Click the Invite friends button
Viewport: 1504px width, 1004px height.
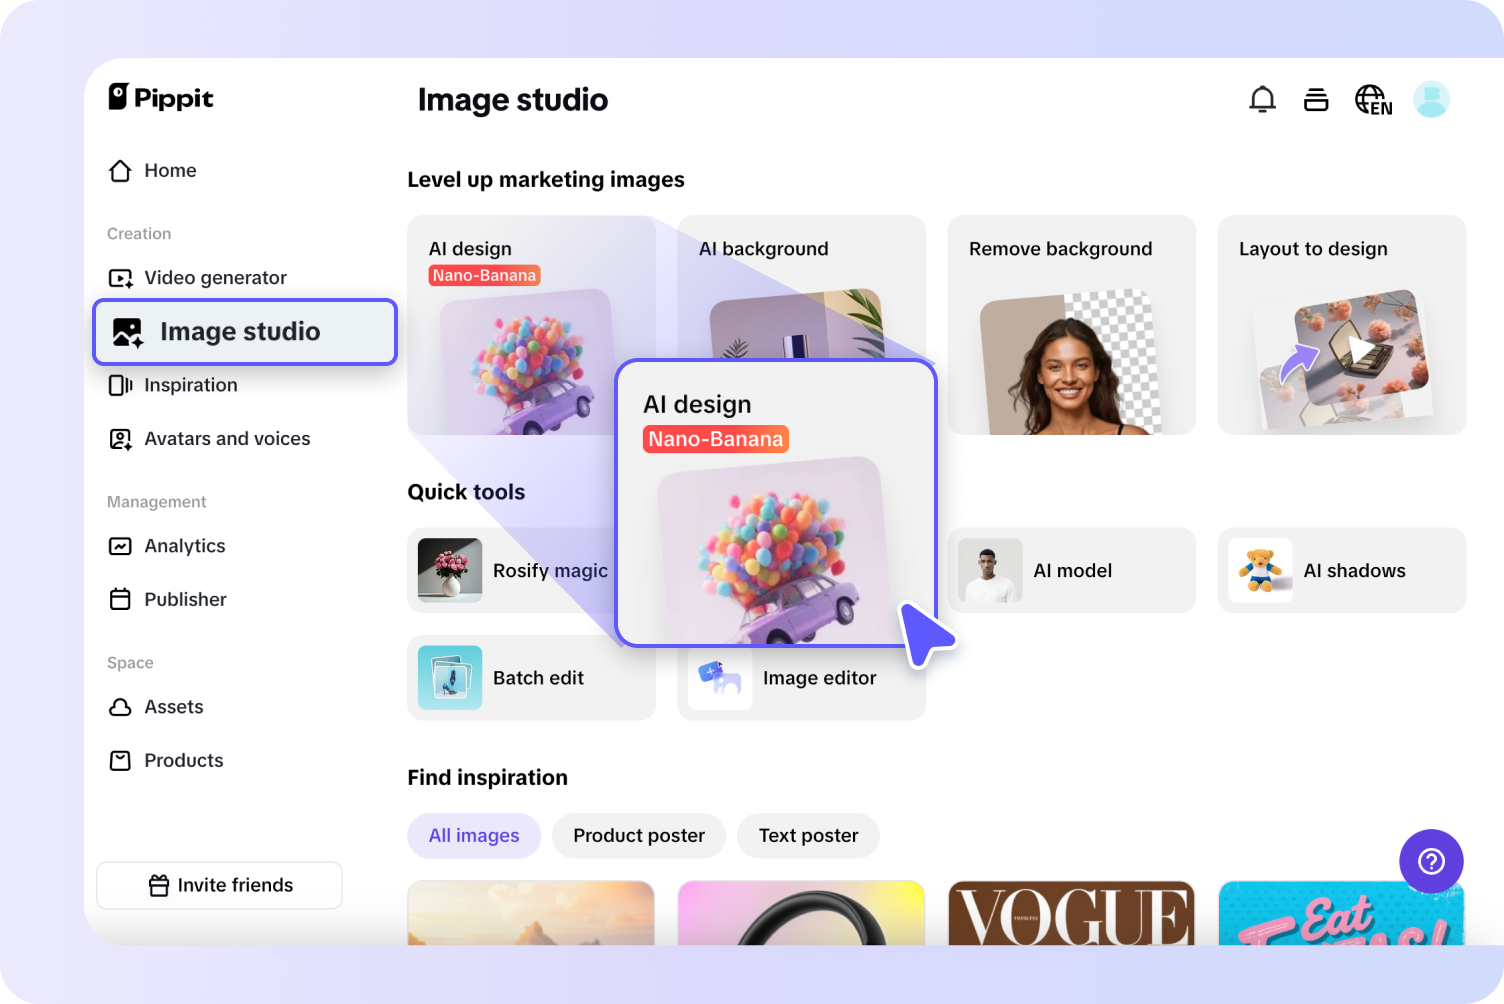click(x=219, y=885)
